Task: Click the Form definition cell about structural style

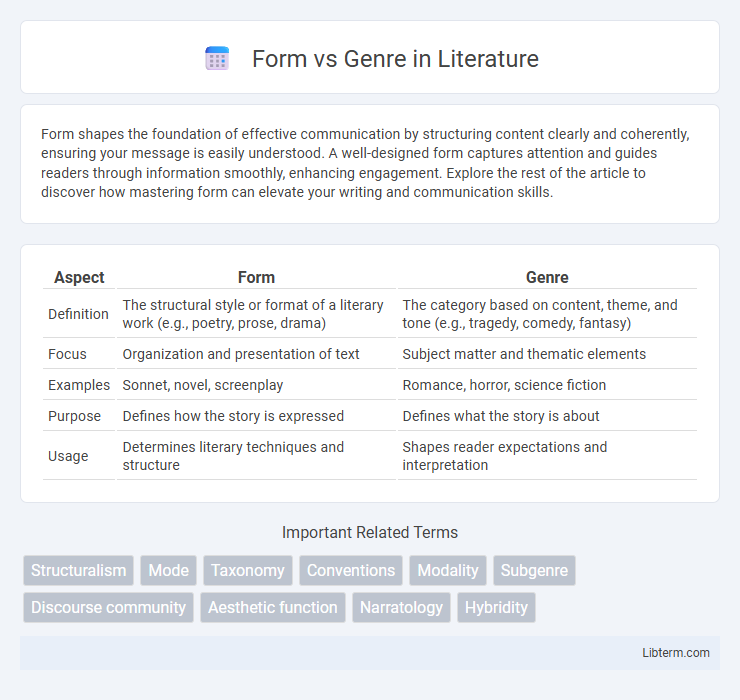Action: [x=256, y=314]
